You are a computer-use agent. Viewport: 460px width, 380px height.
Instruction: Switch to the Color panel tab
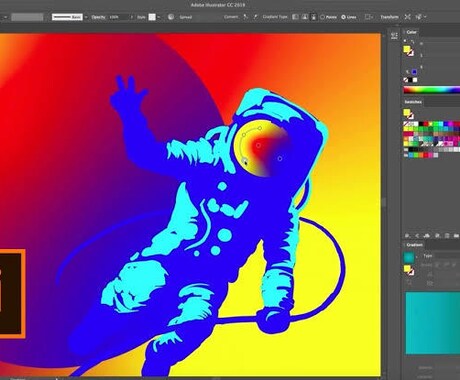point(411,32)
